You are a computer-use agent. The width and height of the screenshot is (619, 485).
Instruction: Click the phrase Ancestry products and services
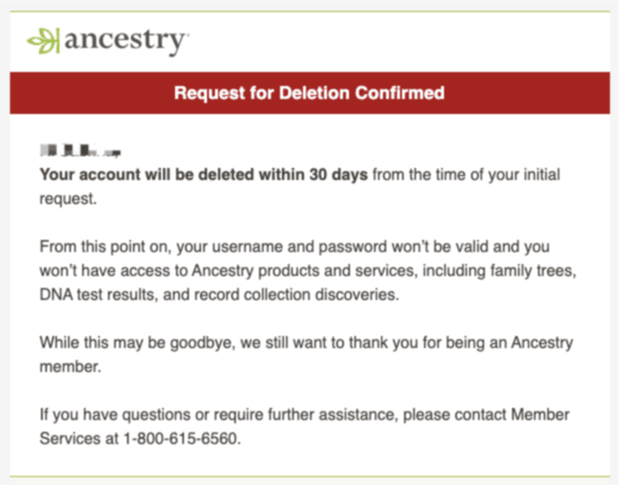pos(304,271)
